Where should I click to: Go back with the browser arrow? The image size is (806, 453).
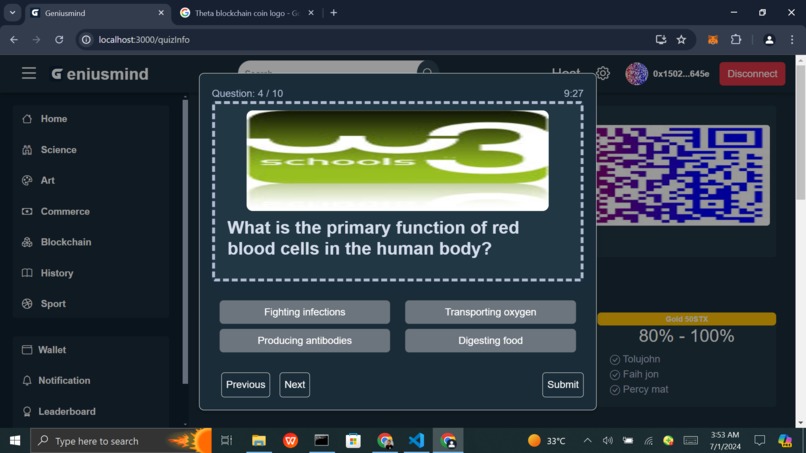(x=14, y=40)
